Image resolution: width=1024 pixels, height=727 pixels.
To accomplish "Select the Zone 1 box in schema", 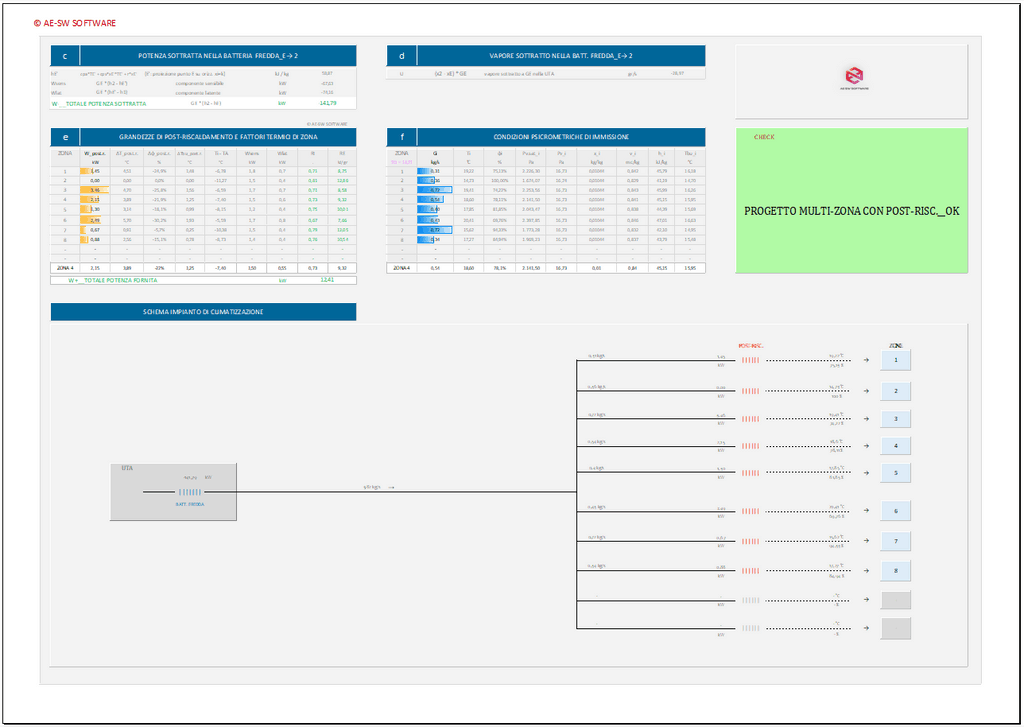I will (x=895, y=360).
